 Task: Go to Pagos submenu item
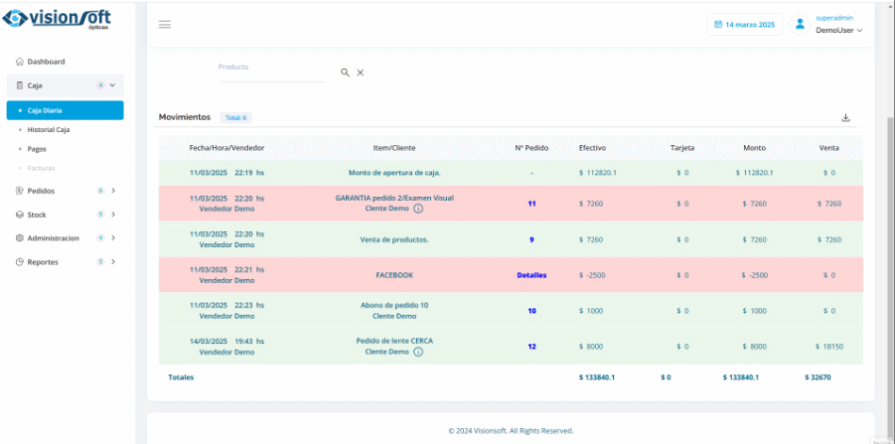tap(37, 149)
